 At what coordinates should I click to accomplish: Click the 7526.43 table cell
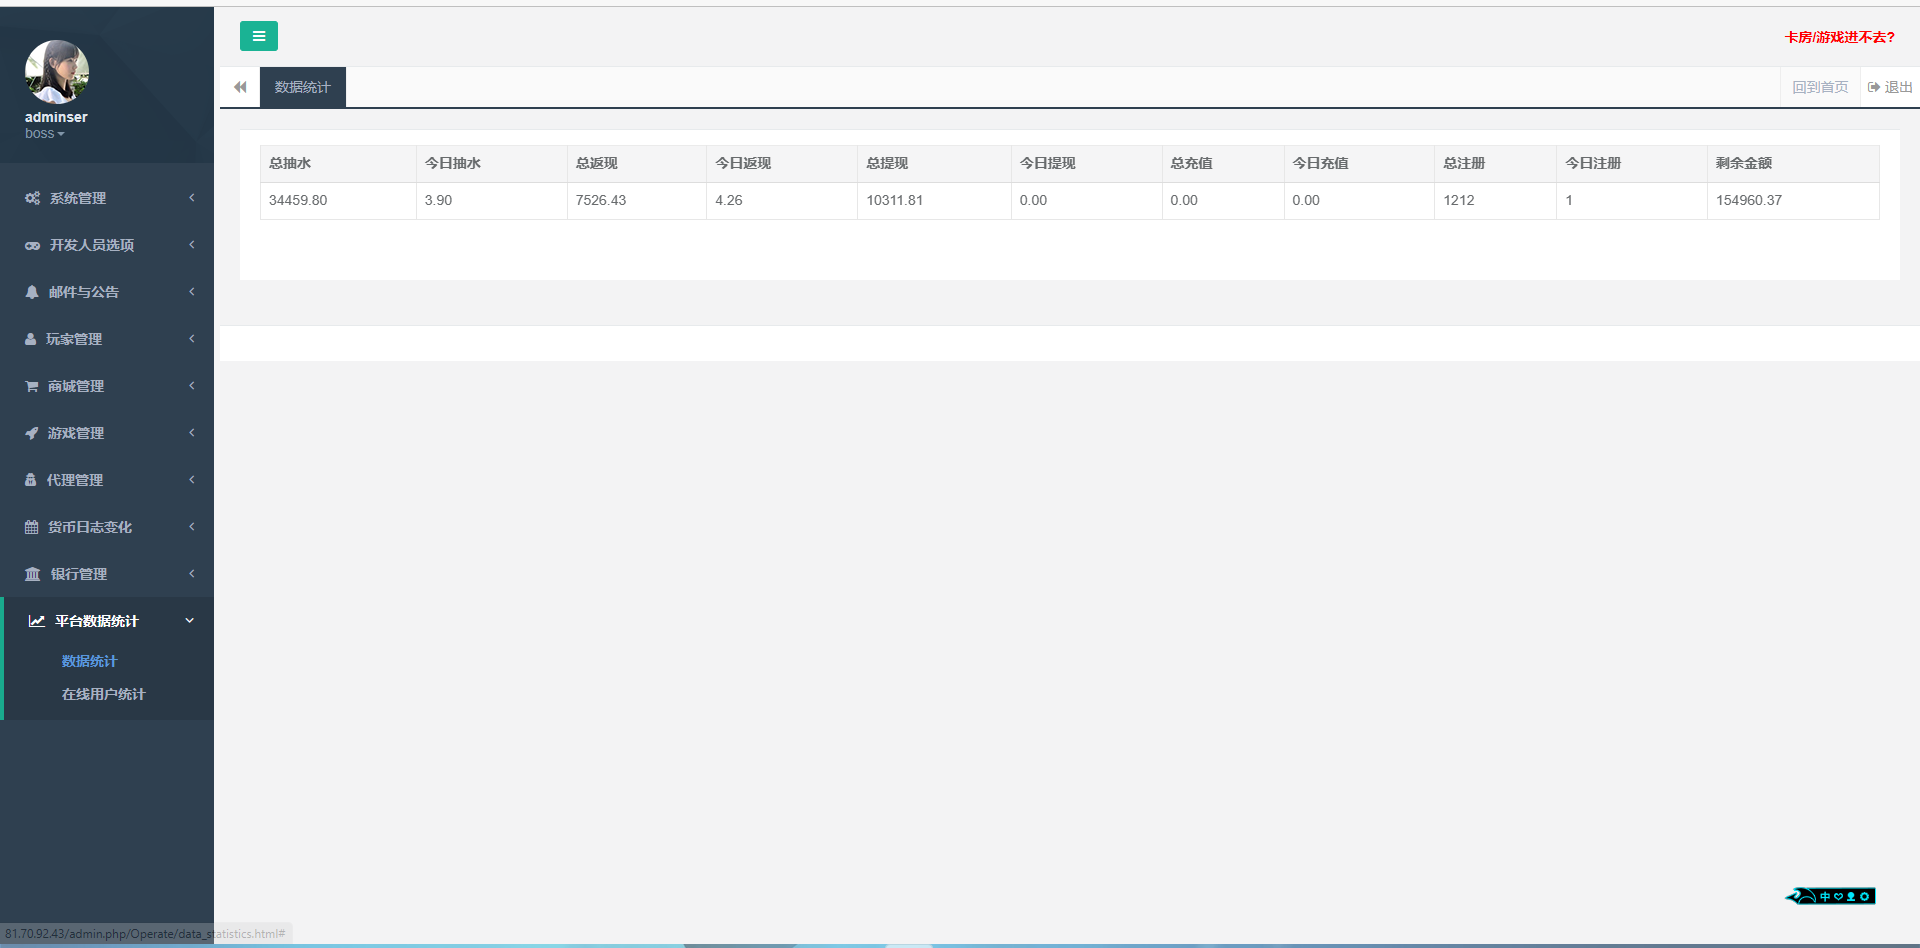[x=637, y=200]
